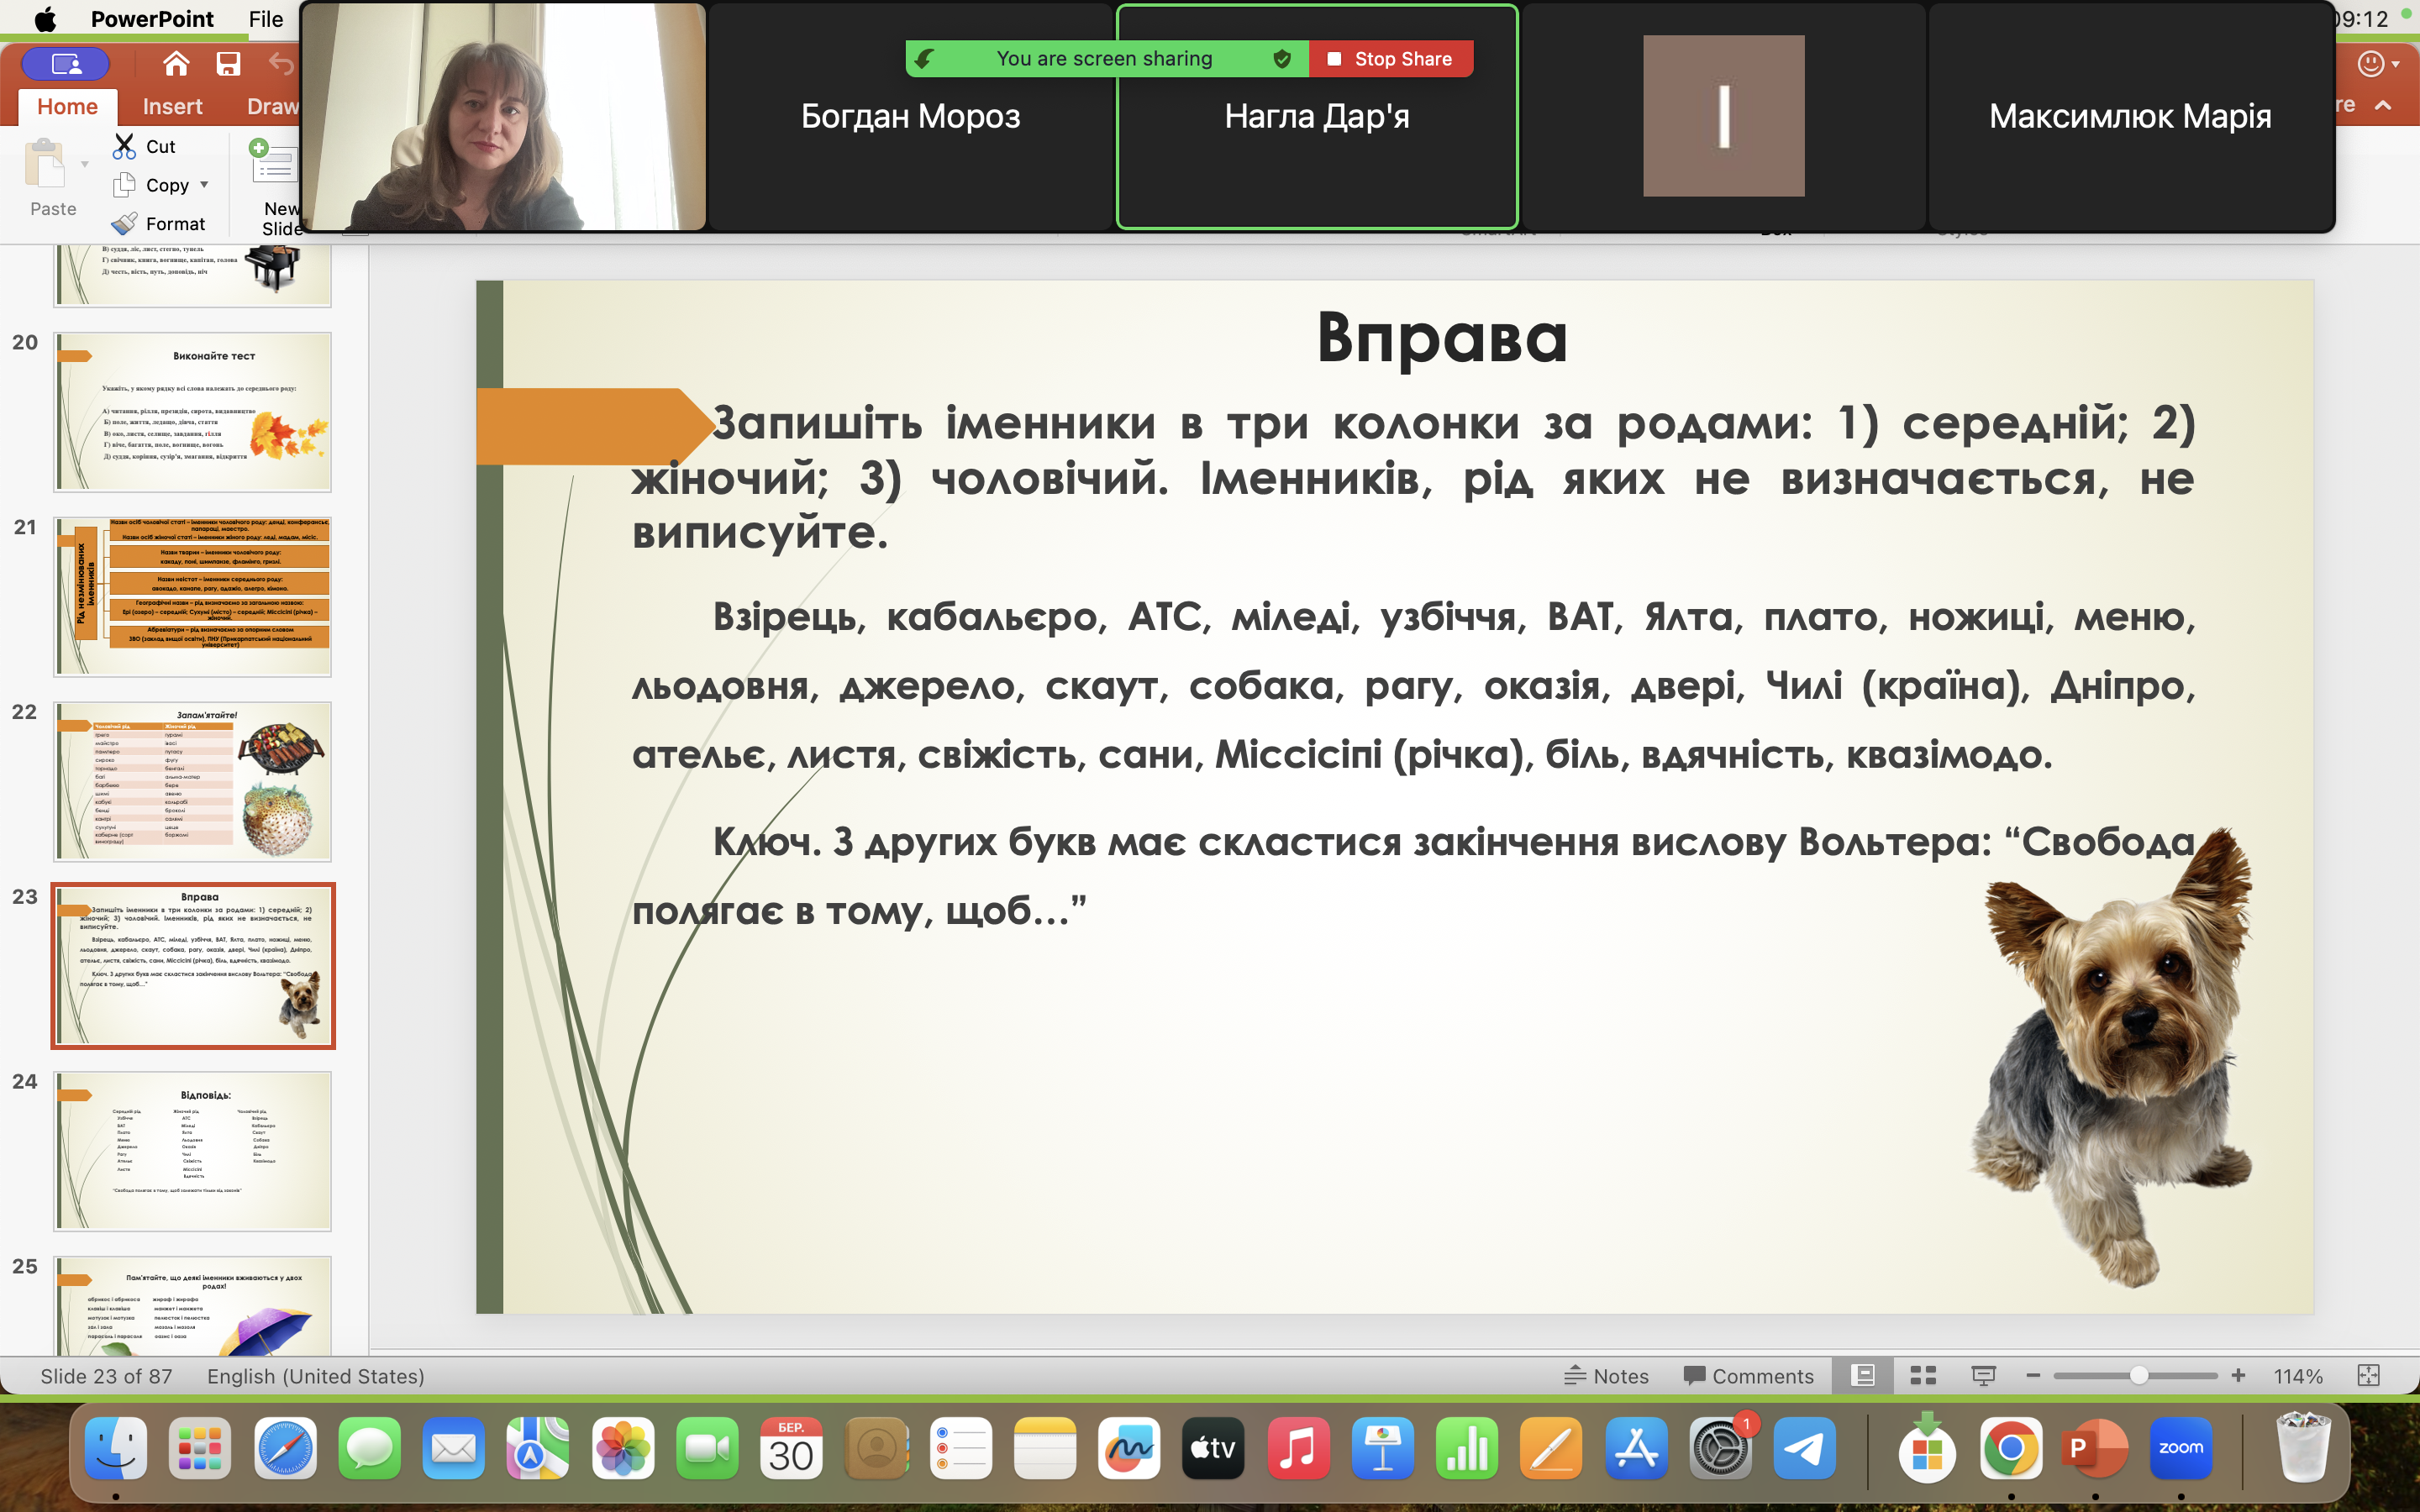Click the Reading view icon in status bar
Viewport: 2420px width, 1512px height.
pyautogui.click(x=1983, y=1376)
